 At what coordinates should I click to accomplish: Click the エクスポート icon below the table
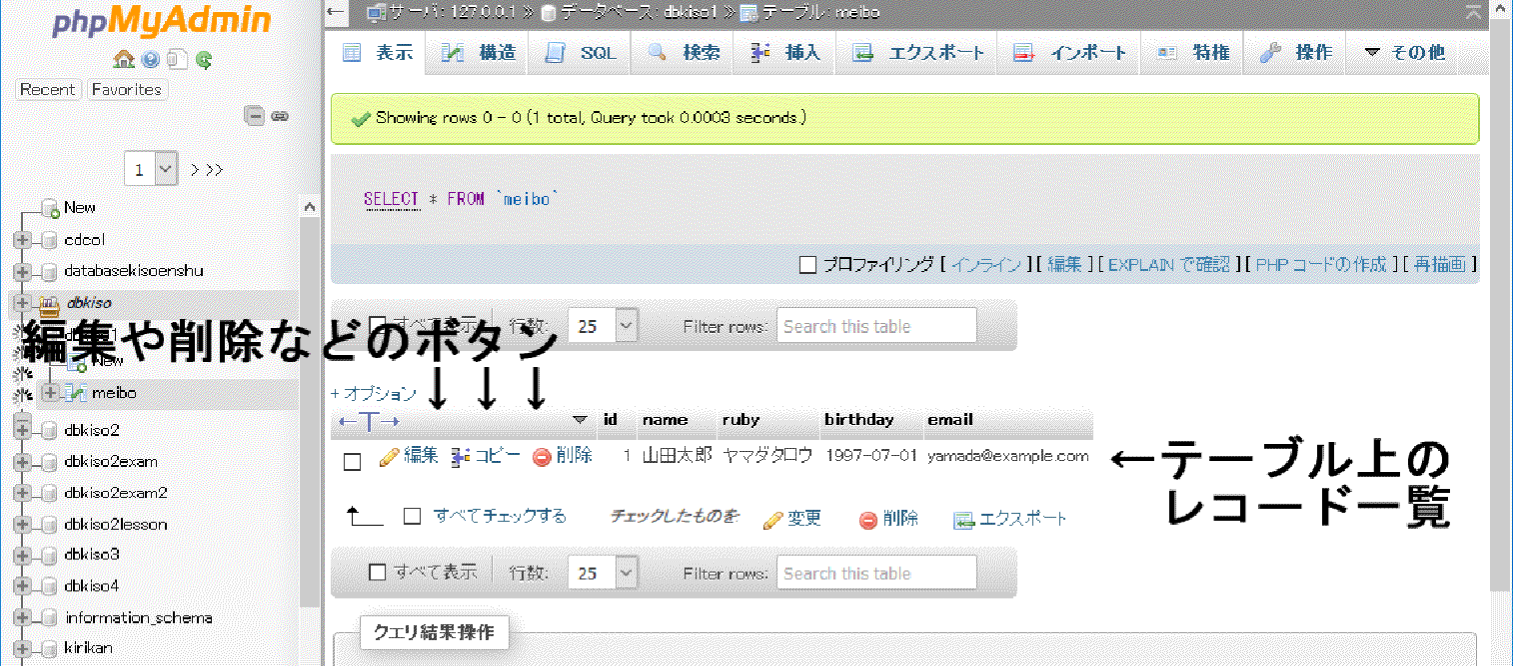[x=963, y=520]
